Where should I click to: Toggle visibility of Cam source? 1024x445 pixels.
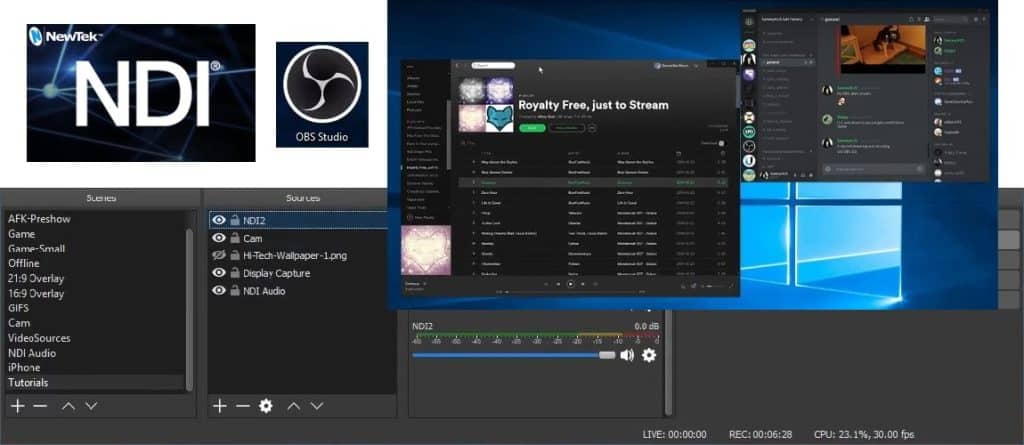[x=219, y=238]
